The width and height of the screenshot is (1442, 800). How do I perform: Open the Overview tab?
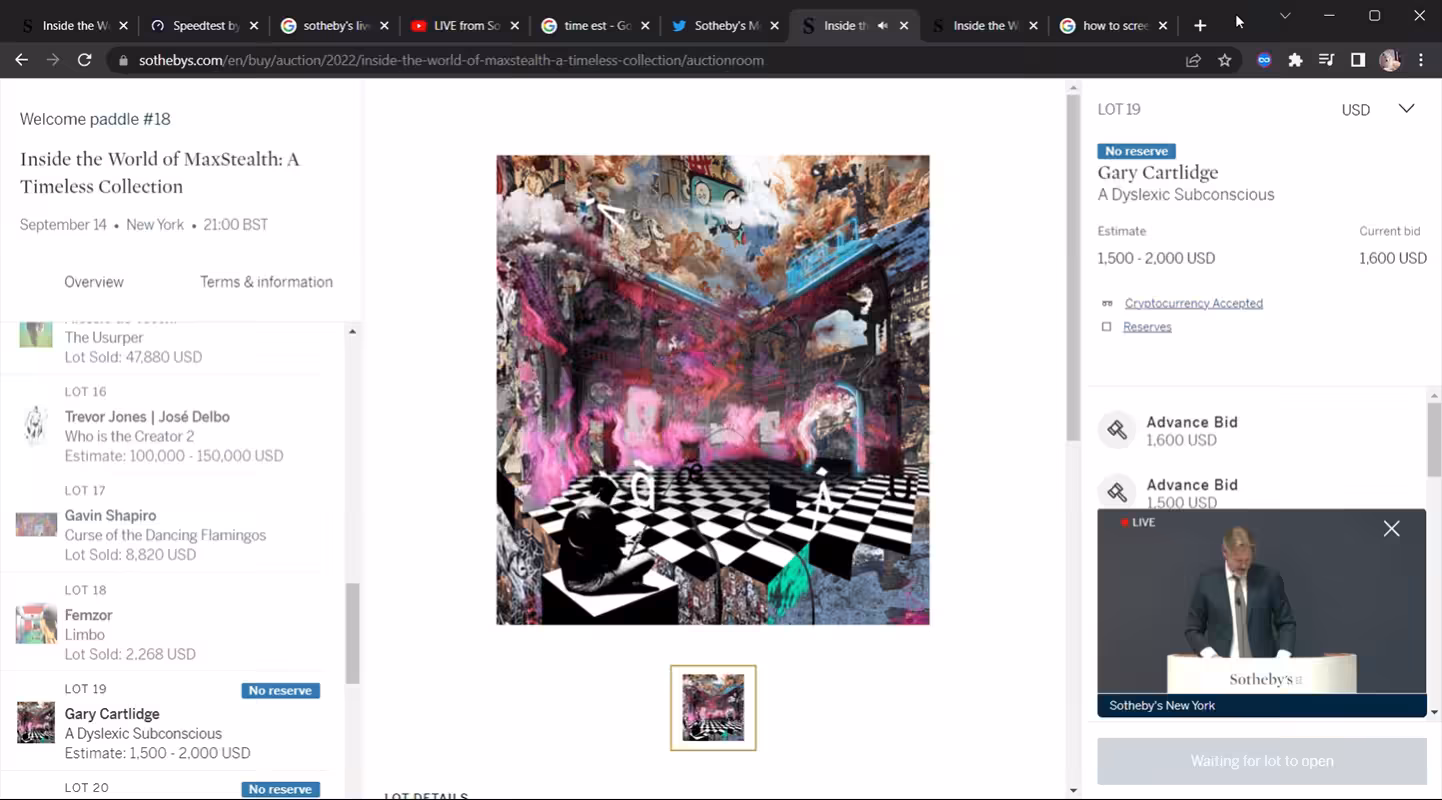coord(94,282)
